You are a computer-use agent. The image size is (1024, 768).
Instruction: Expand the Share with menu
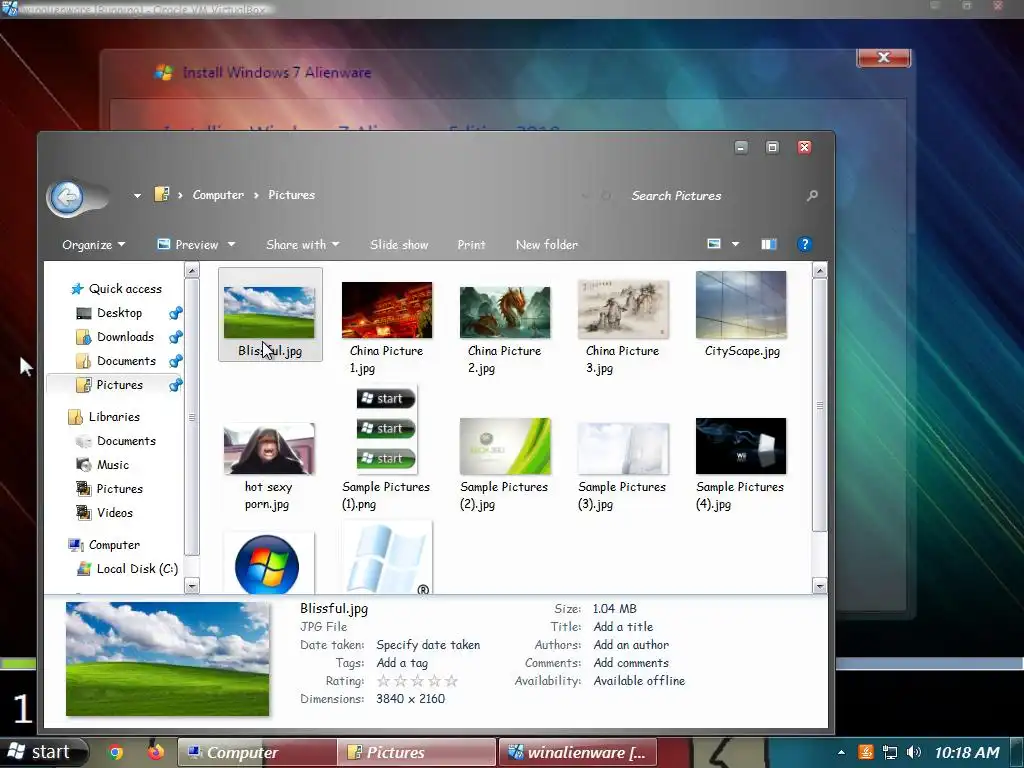(302, 245)
